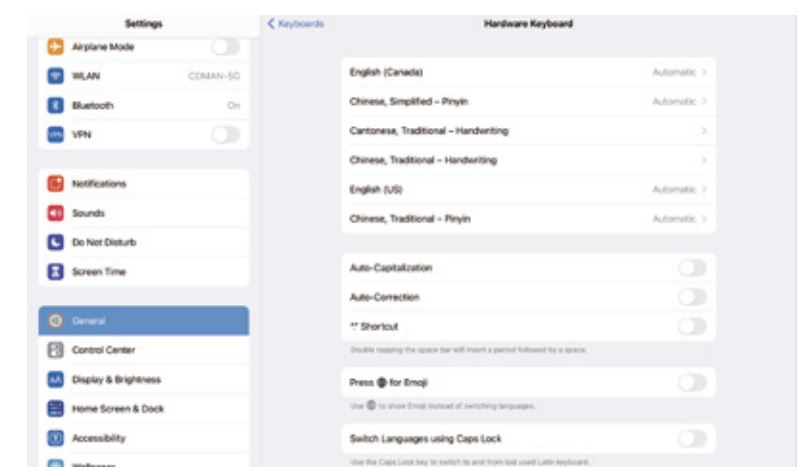Image resolution: width=804 pixels, height=471 pixels.
Task: Select WLAN in settings sidebar
Action: click(144, 76)
